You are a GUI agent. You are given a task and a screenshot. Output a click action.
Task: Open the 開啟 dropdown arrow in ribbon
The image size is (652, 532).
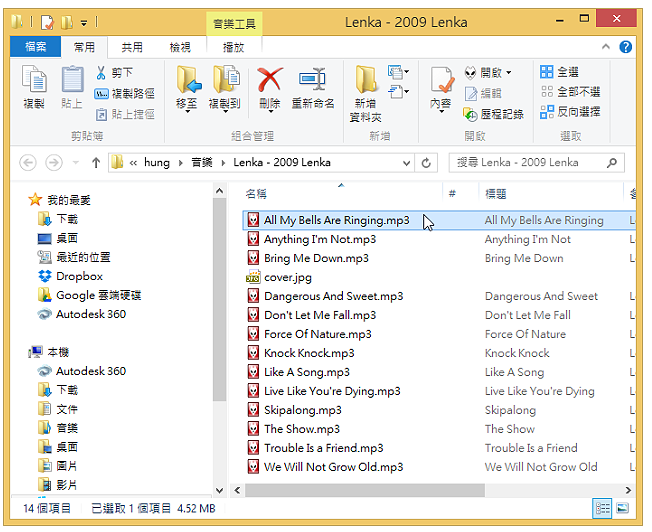(509, 73)
